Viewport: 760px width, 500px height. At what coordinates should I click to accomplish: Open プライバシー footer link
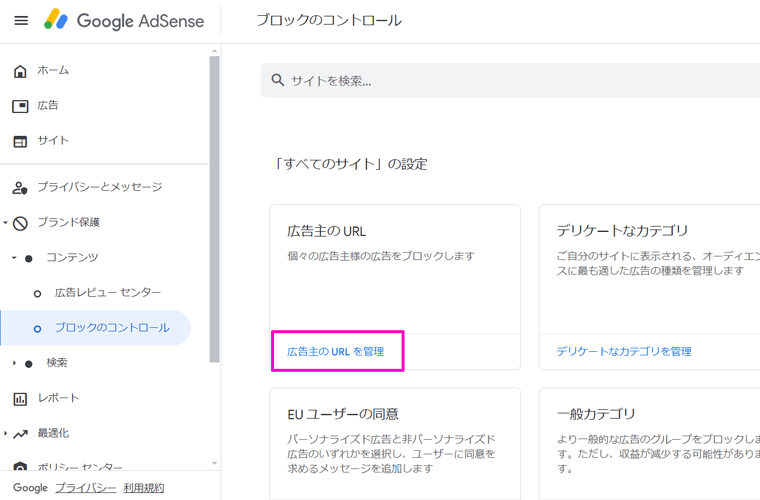click(x=86, y=488)
